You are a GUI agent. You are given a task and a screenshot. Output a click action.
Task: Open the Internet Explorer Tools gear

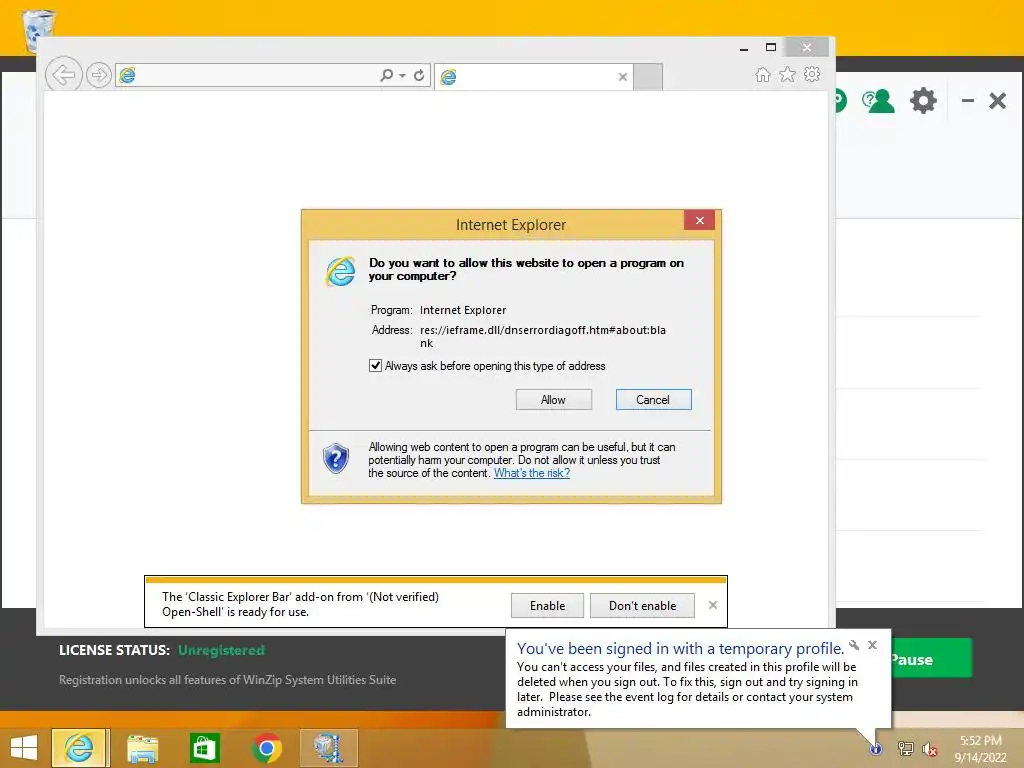pos(812,74)
